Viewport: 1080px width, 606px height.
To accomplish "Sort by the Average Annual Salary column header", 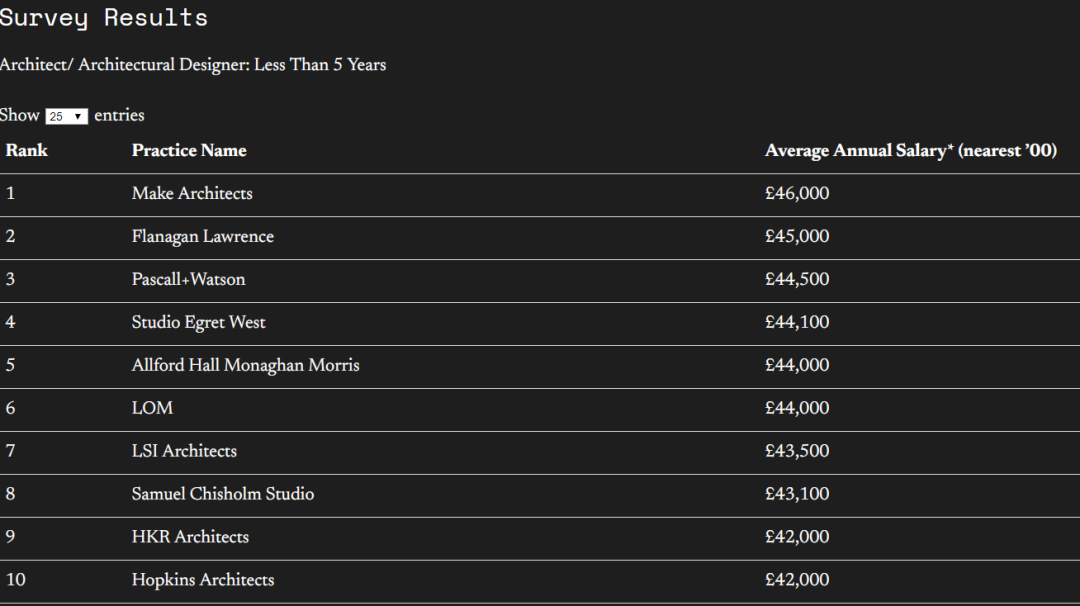I will tap(910, 151).
